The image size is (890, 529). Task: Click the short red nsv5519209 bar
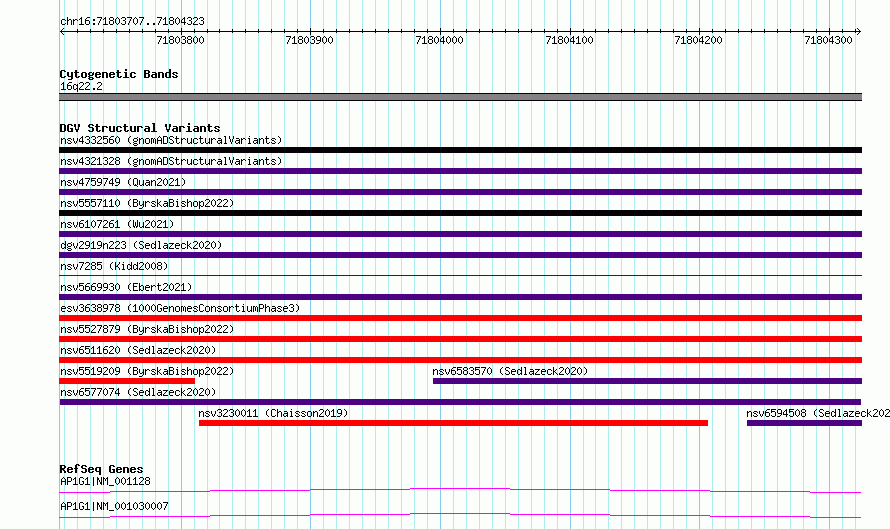(x=127, y=381)
